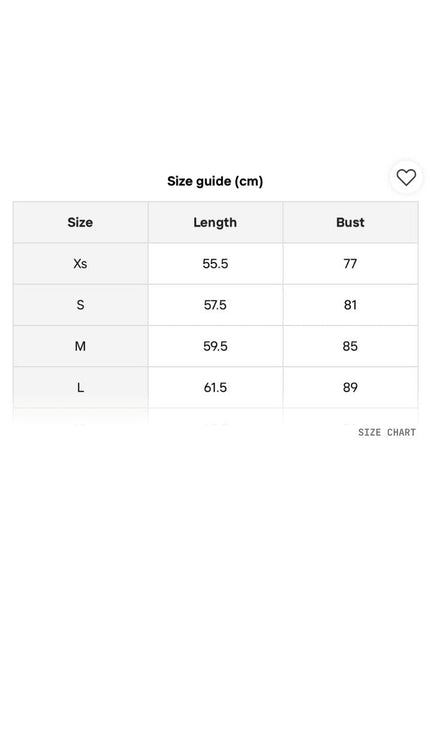Choose the L size row label
The image size is (430, 752).
tap(80, 387)
